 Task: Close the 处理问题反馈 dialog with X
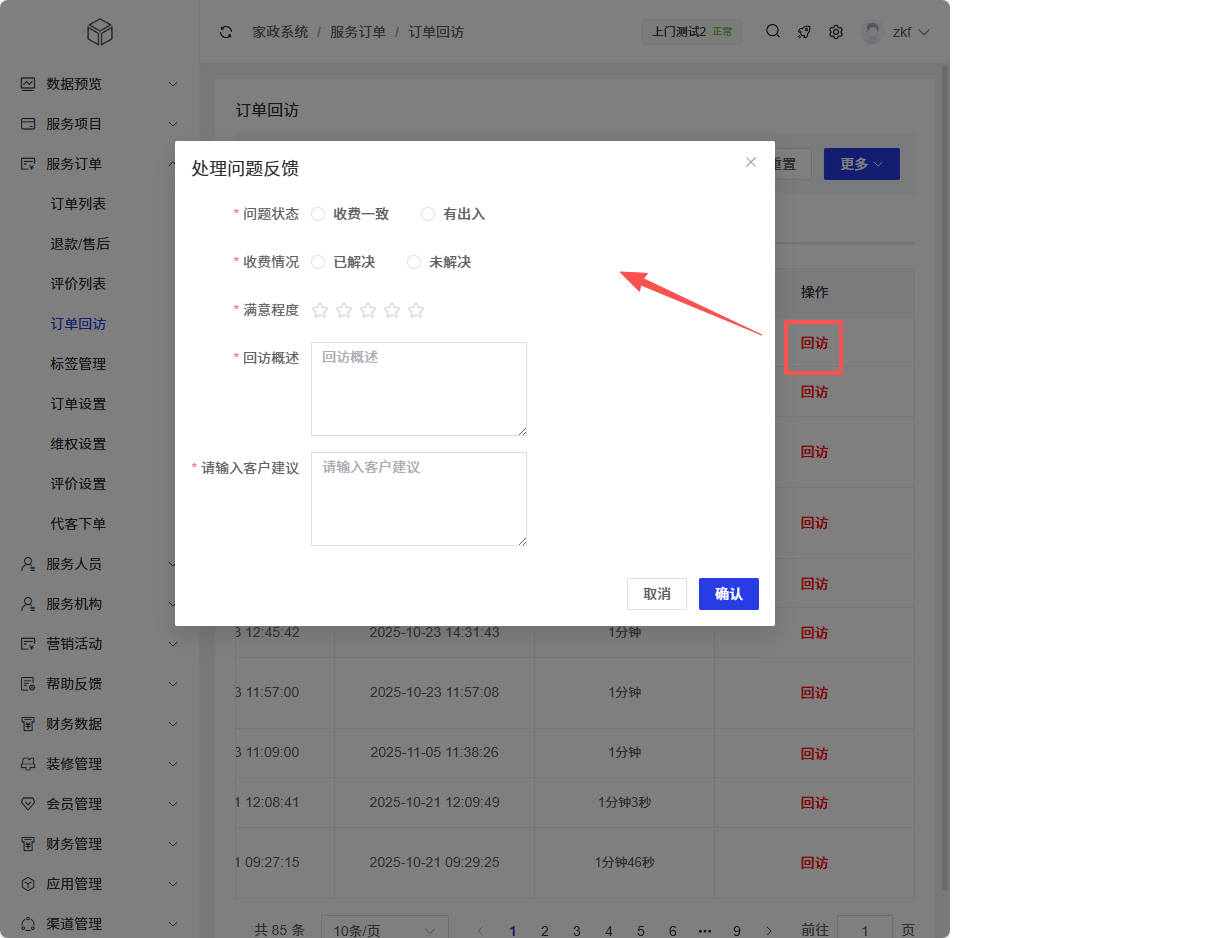coord(751,162)
